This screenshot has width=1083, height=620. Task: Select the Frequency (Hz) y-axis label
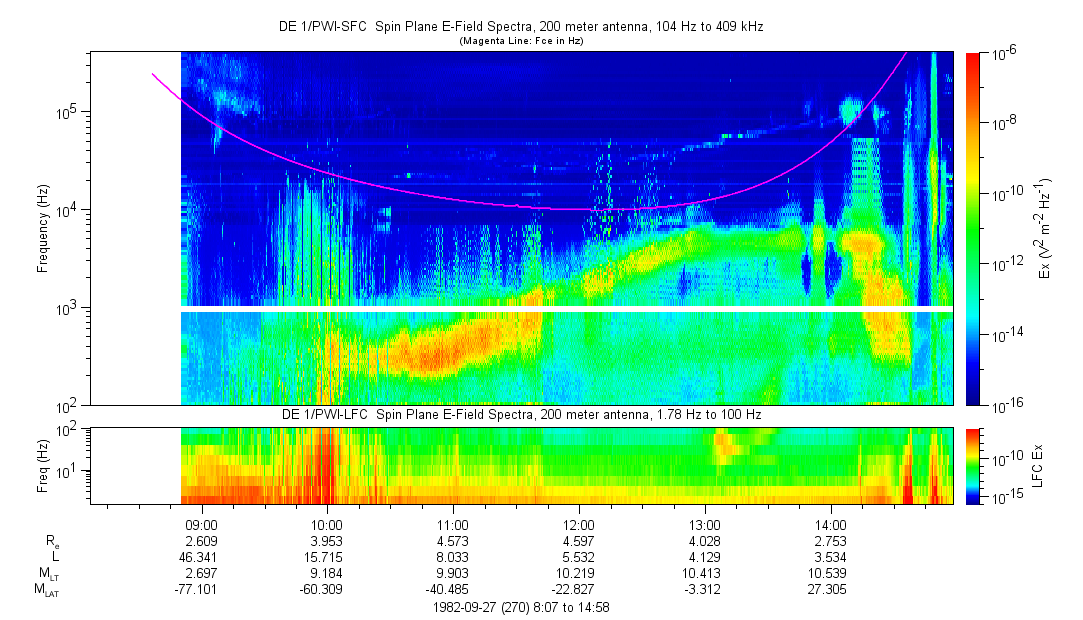(x=43, y=229)
